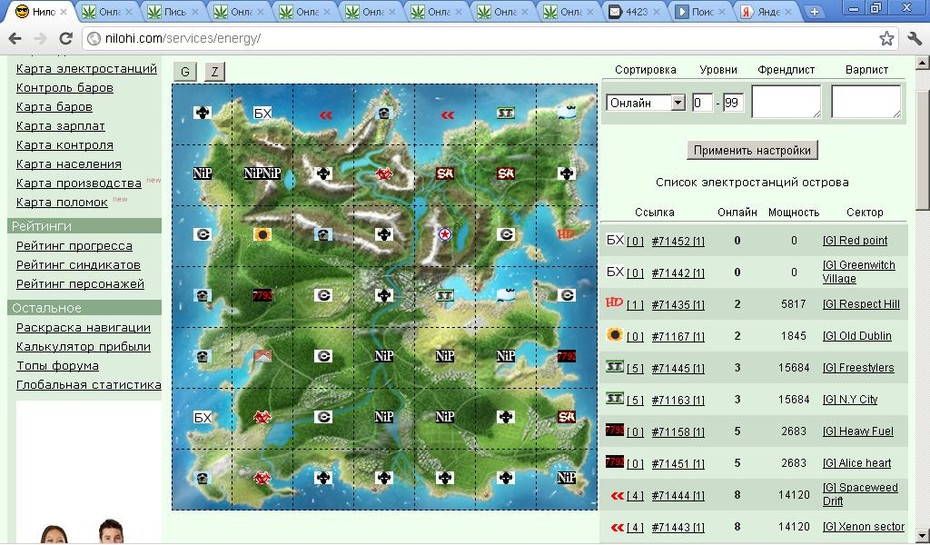
Task: Click sunflower icon in Old Dublin row
Action: click(614, 334)
